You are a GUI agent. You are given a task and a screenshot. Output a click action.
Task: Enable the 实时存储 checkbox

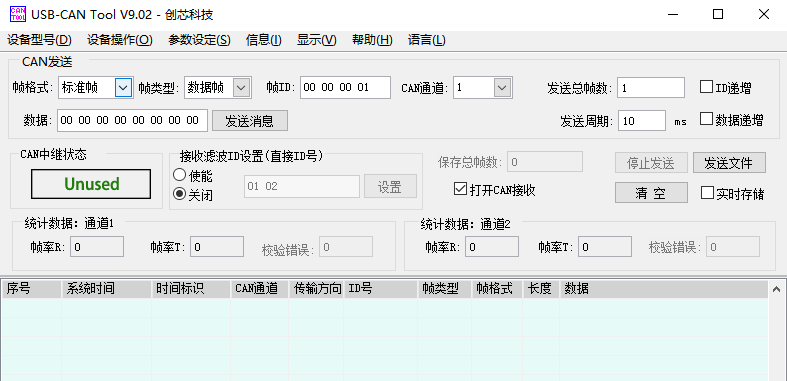coord(707,193)
